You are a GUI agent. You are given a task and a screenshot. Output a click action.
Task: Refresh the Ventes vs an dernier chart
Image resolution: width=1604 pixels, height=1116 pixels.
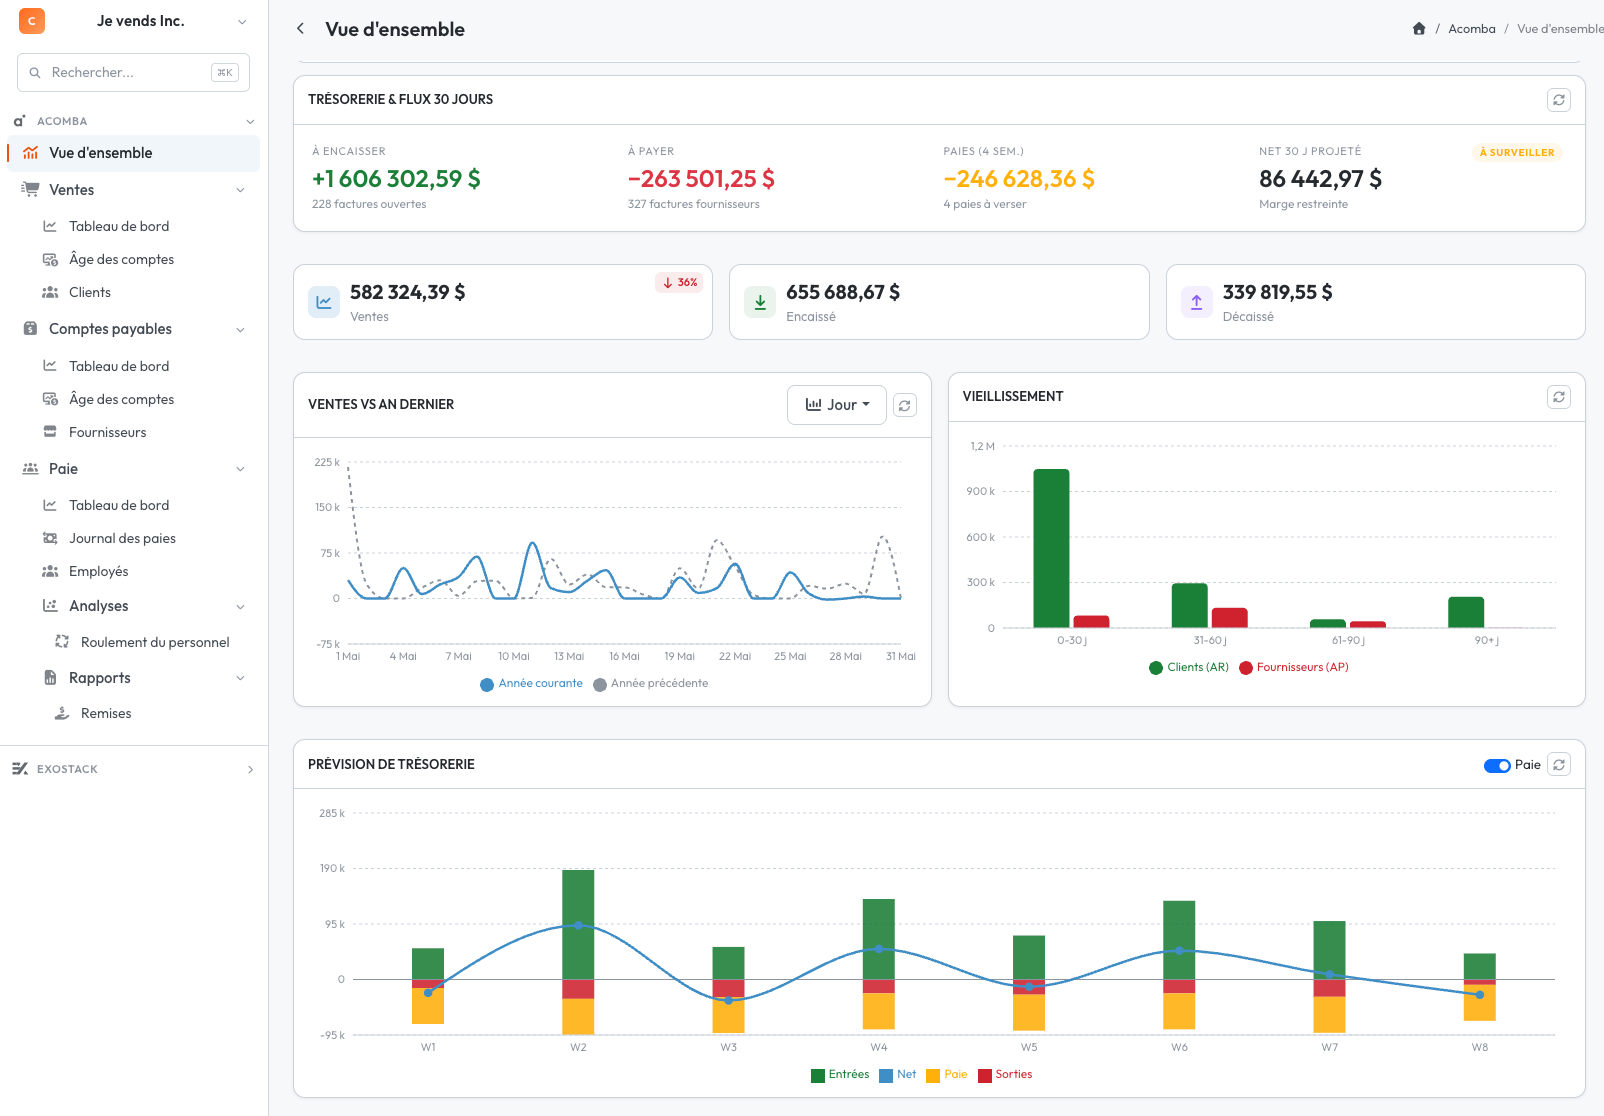(904, 405)
